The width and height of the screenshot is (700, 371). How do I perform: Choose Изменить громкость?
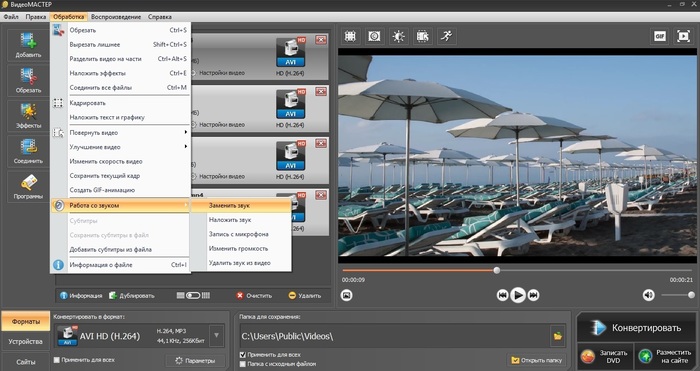[241, 249]
